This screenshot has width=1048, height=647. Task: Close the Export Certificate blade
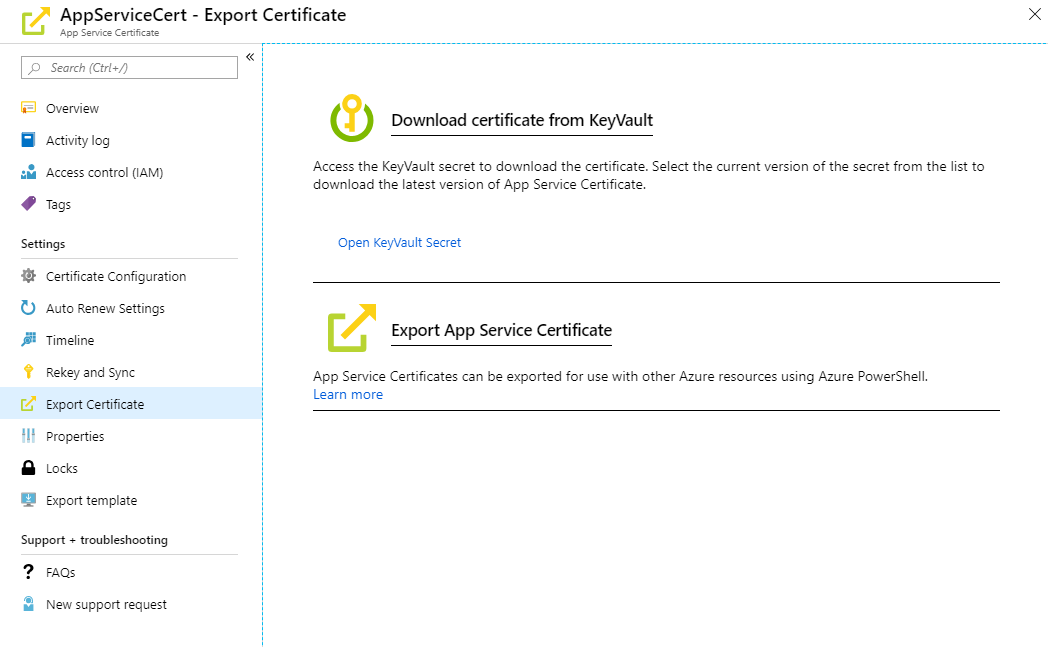coord(1034,13)
